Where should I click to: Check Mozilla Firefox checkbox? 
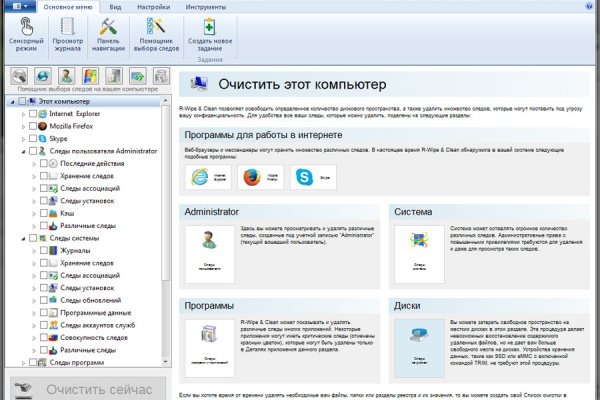click(33, 126)
